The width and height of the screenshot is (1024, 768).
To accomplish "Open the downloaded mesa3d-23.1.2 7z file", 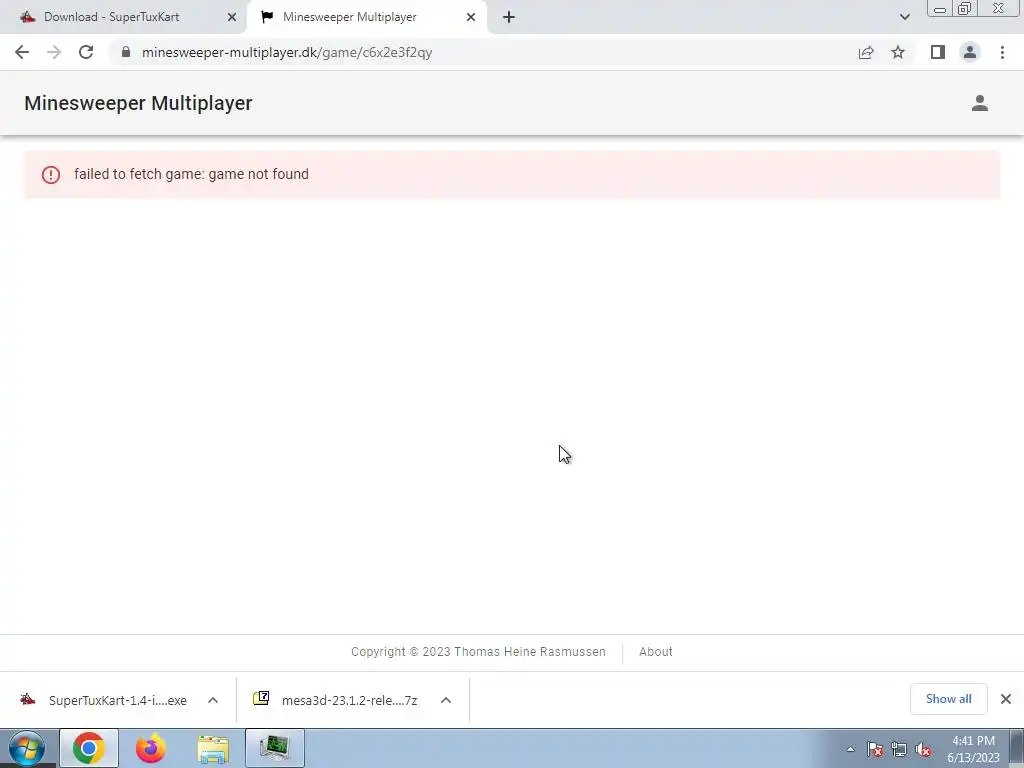I will click(x=336, y=700).
